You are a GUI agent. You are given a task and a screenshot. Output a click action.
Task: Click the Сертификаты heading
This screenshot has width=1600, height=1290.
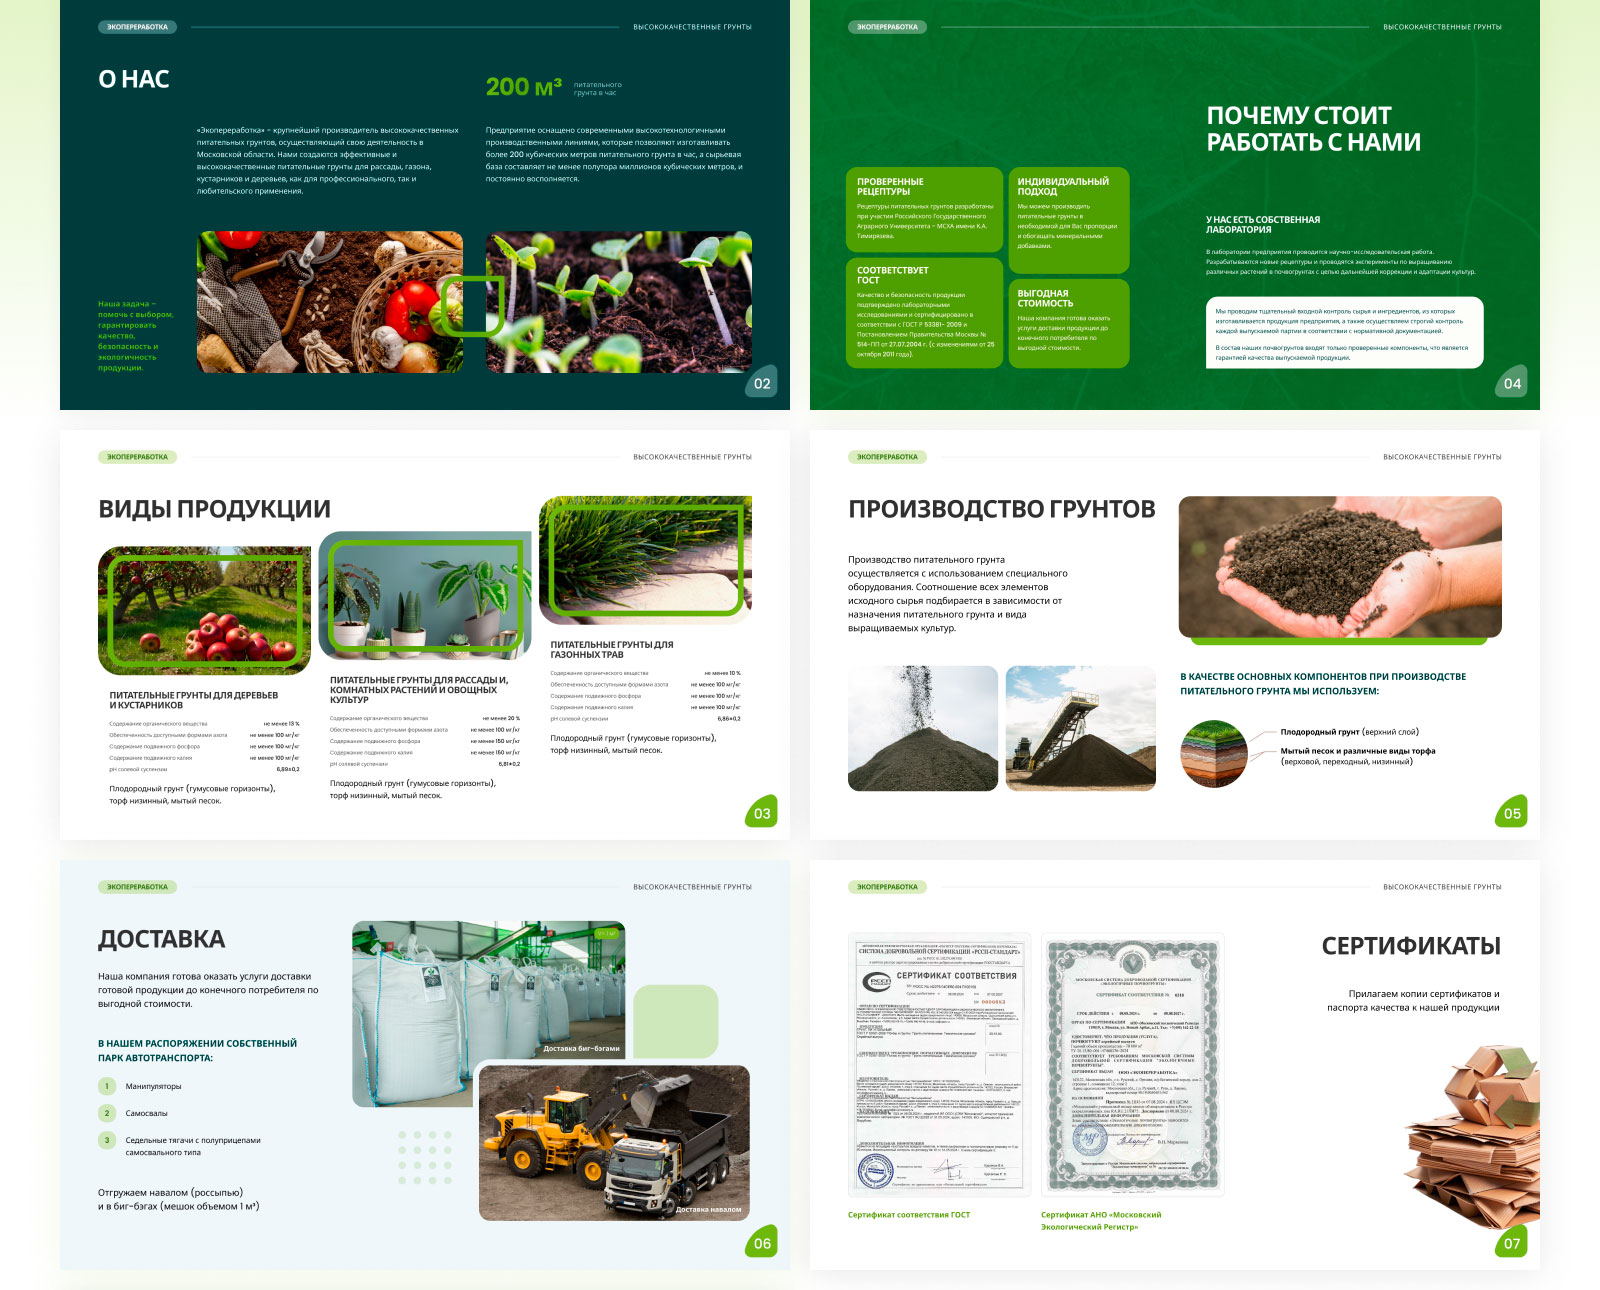(x=1411, y=946)
